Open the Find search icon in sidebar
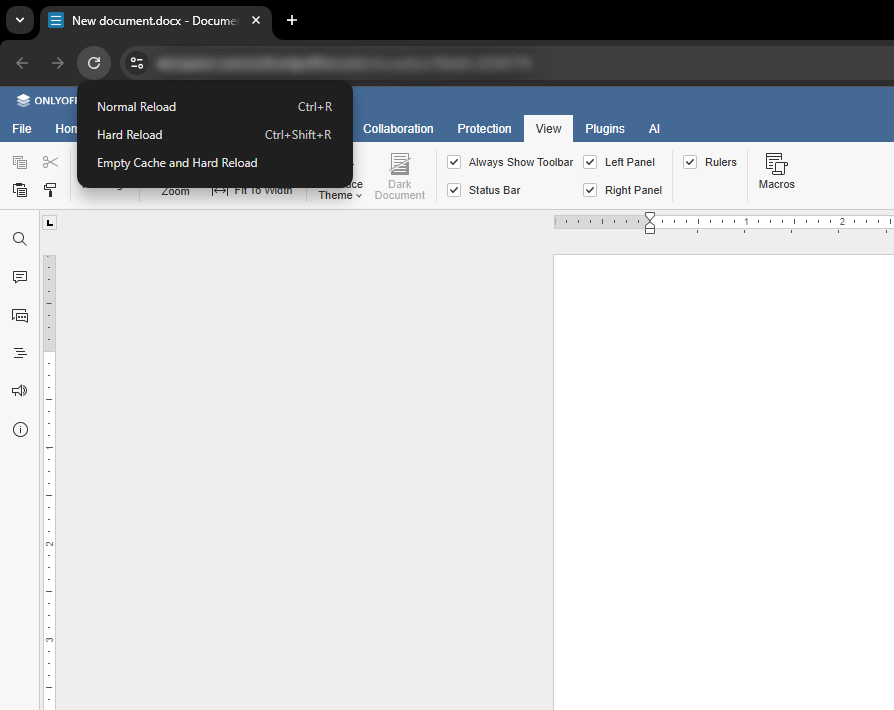Image resolution: width=894 pixels, height=710 pixels. (x=19, y=239)
